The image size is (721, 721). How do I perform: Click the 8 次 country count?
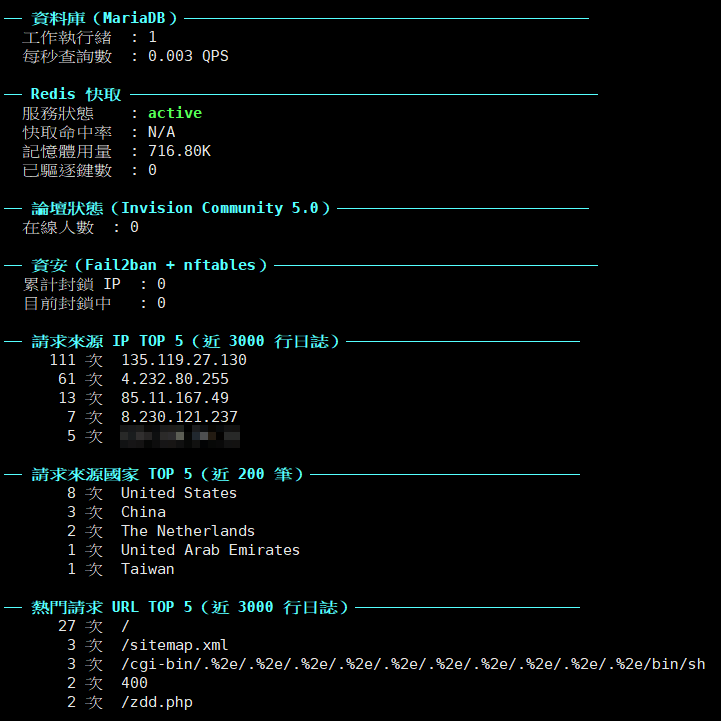tap(85, 493)
